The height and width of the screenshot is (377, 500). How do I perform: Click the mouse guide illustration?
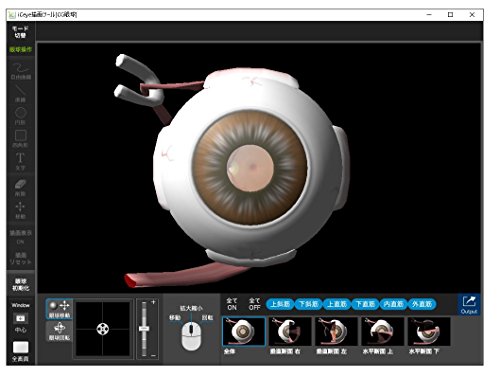pos(191,336)
